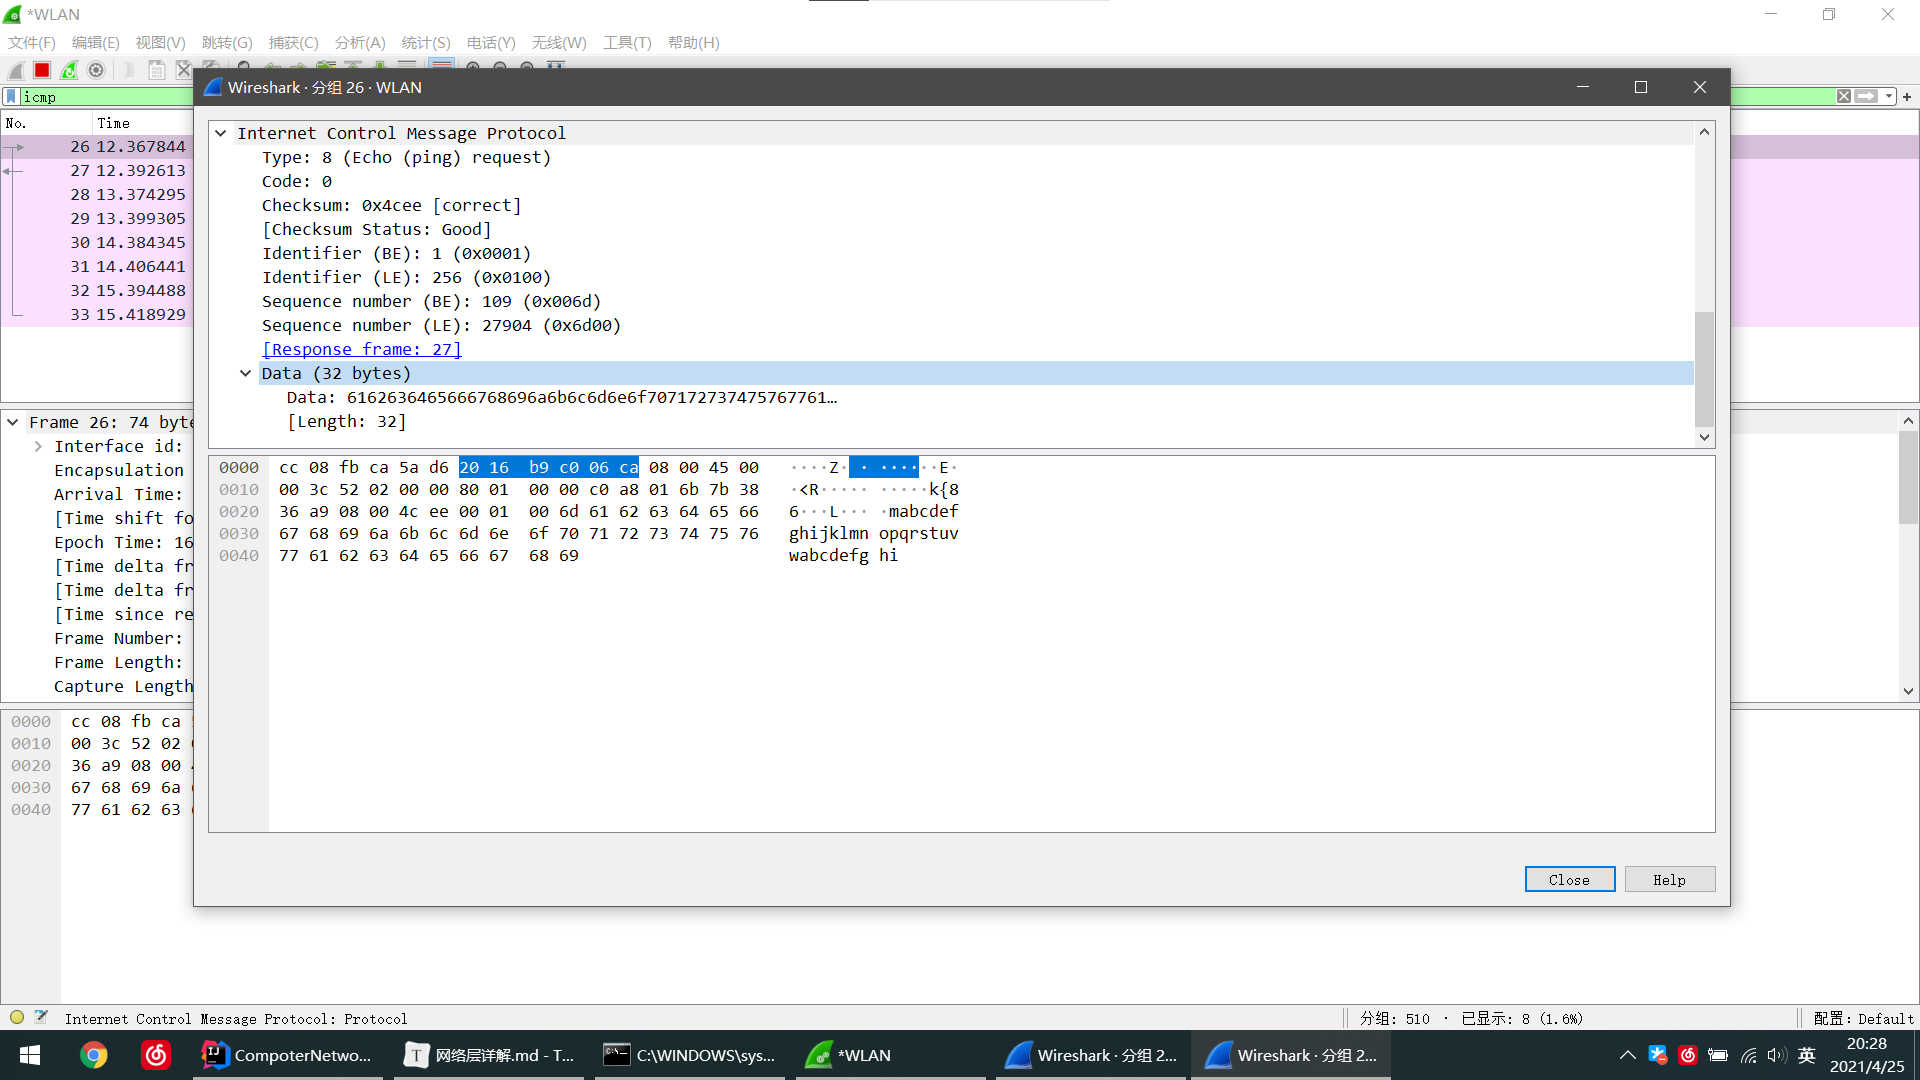Viewport: 1920px width, 1080px height.
Task: Select Sequence number (BE): 109 line
Action: [431, 301]
